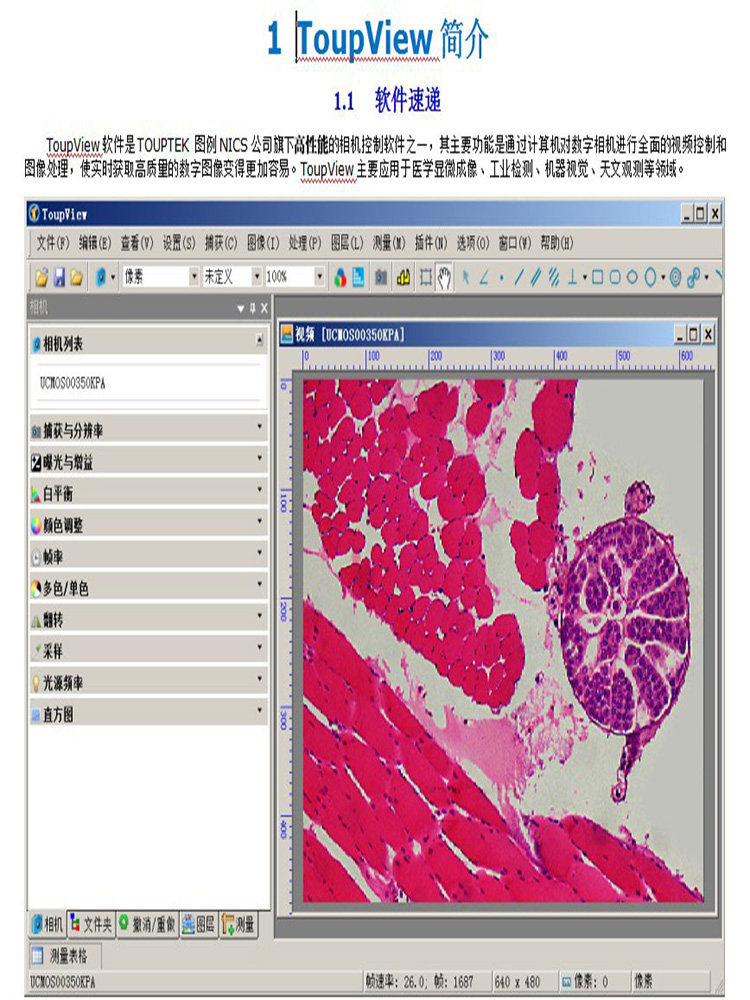
Task: Close the 相机 sidebar panel
Action: 264,308
